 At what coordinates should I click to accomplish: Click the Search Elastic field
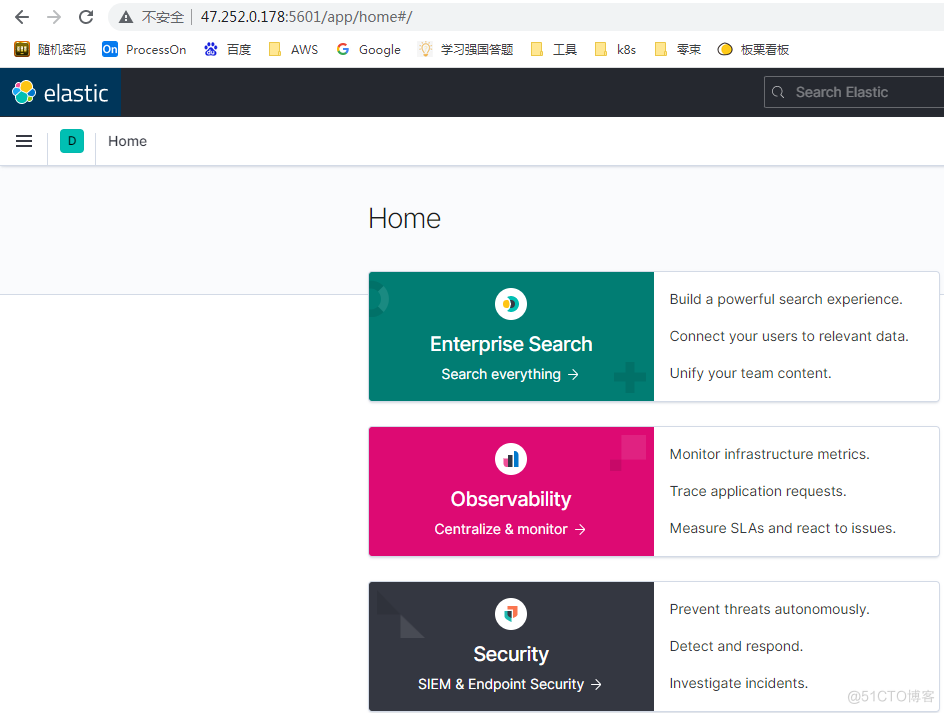pyautogui.click(x=854, y=92)
